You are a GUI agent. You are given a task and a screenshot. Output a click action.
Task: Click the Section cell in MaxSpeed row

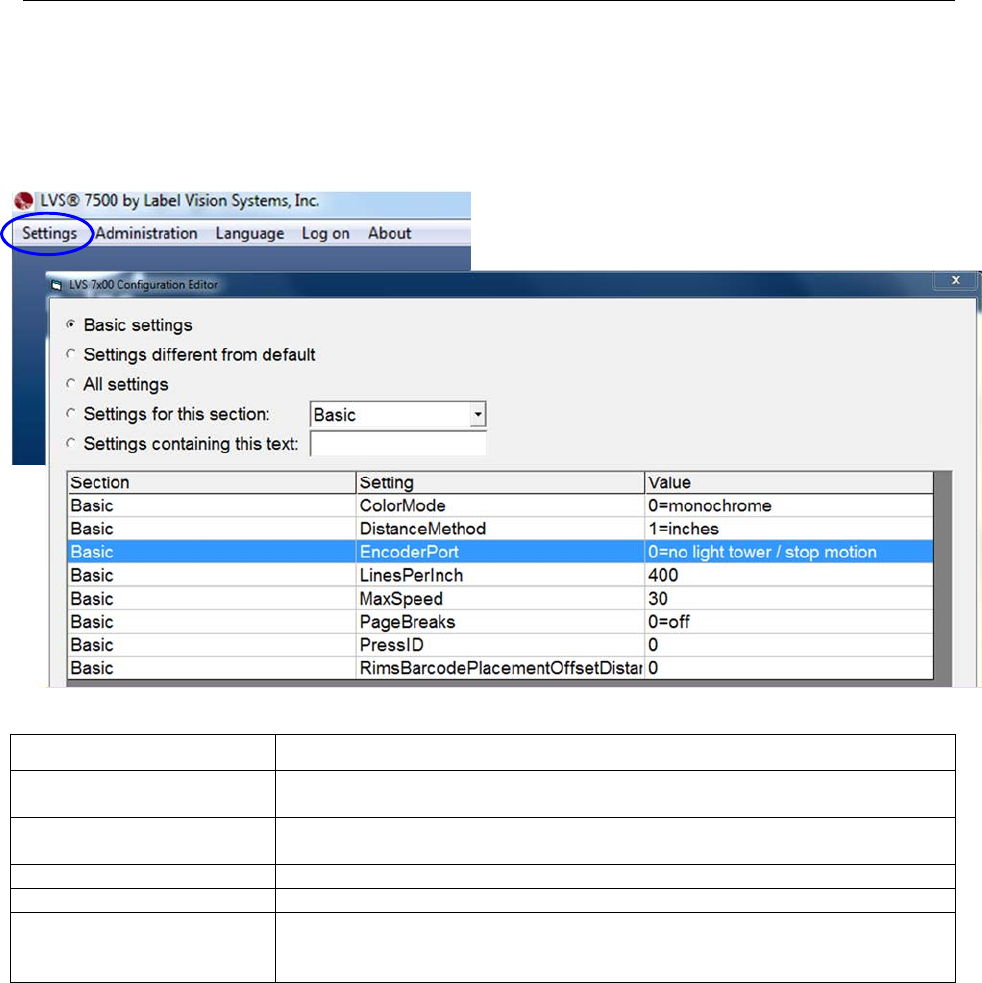point(211,598)
